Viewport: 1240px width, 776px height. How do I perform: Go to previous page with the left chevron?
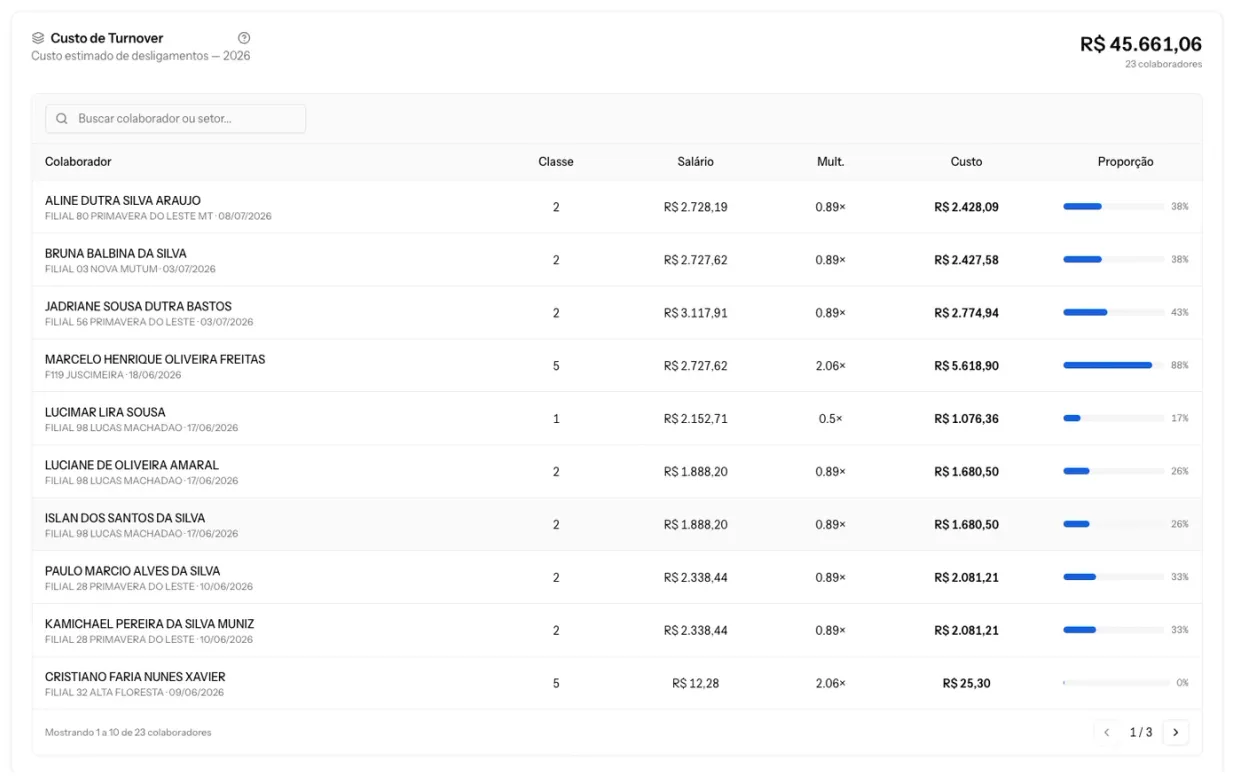pyautogui.click(x=1107, y=733)
